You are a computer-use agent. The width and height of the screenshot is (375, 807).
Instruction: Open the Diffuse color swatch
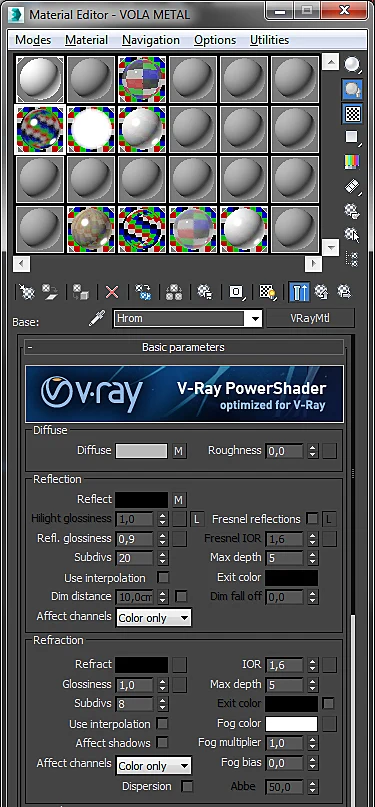point(141,451)
